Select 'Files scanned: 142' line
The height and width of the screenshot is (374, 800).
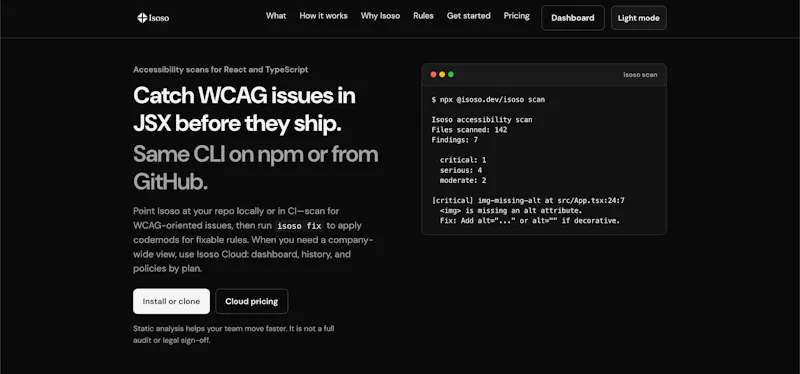pos(469,130)
